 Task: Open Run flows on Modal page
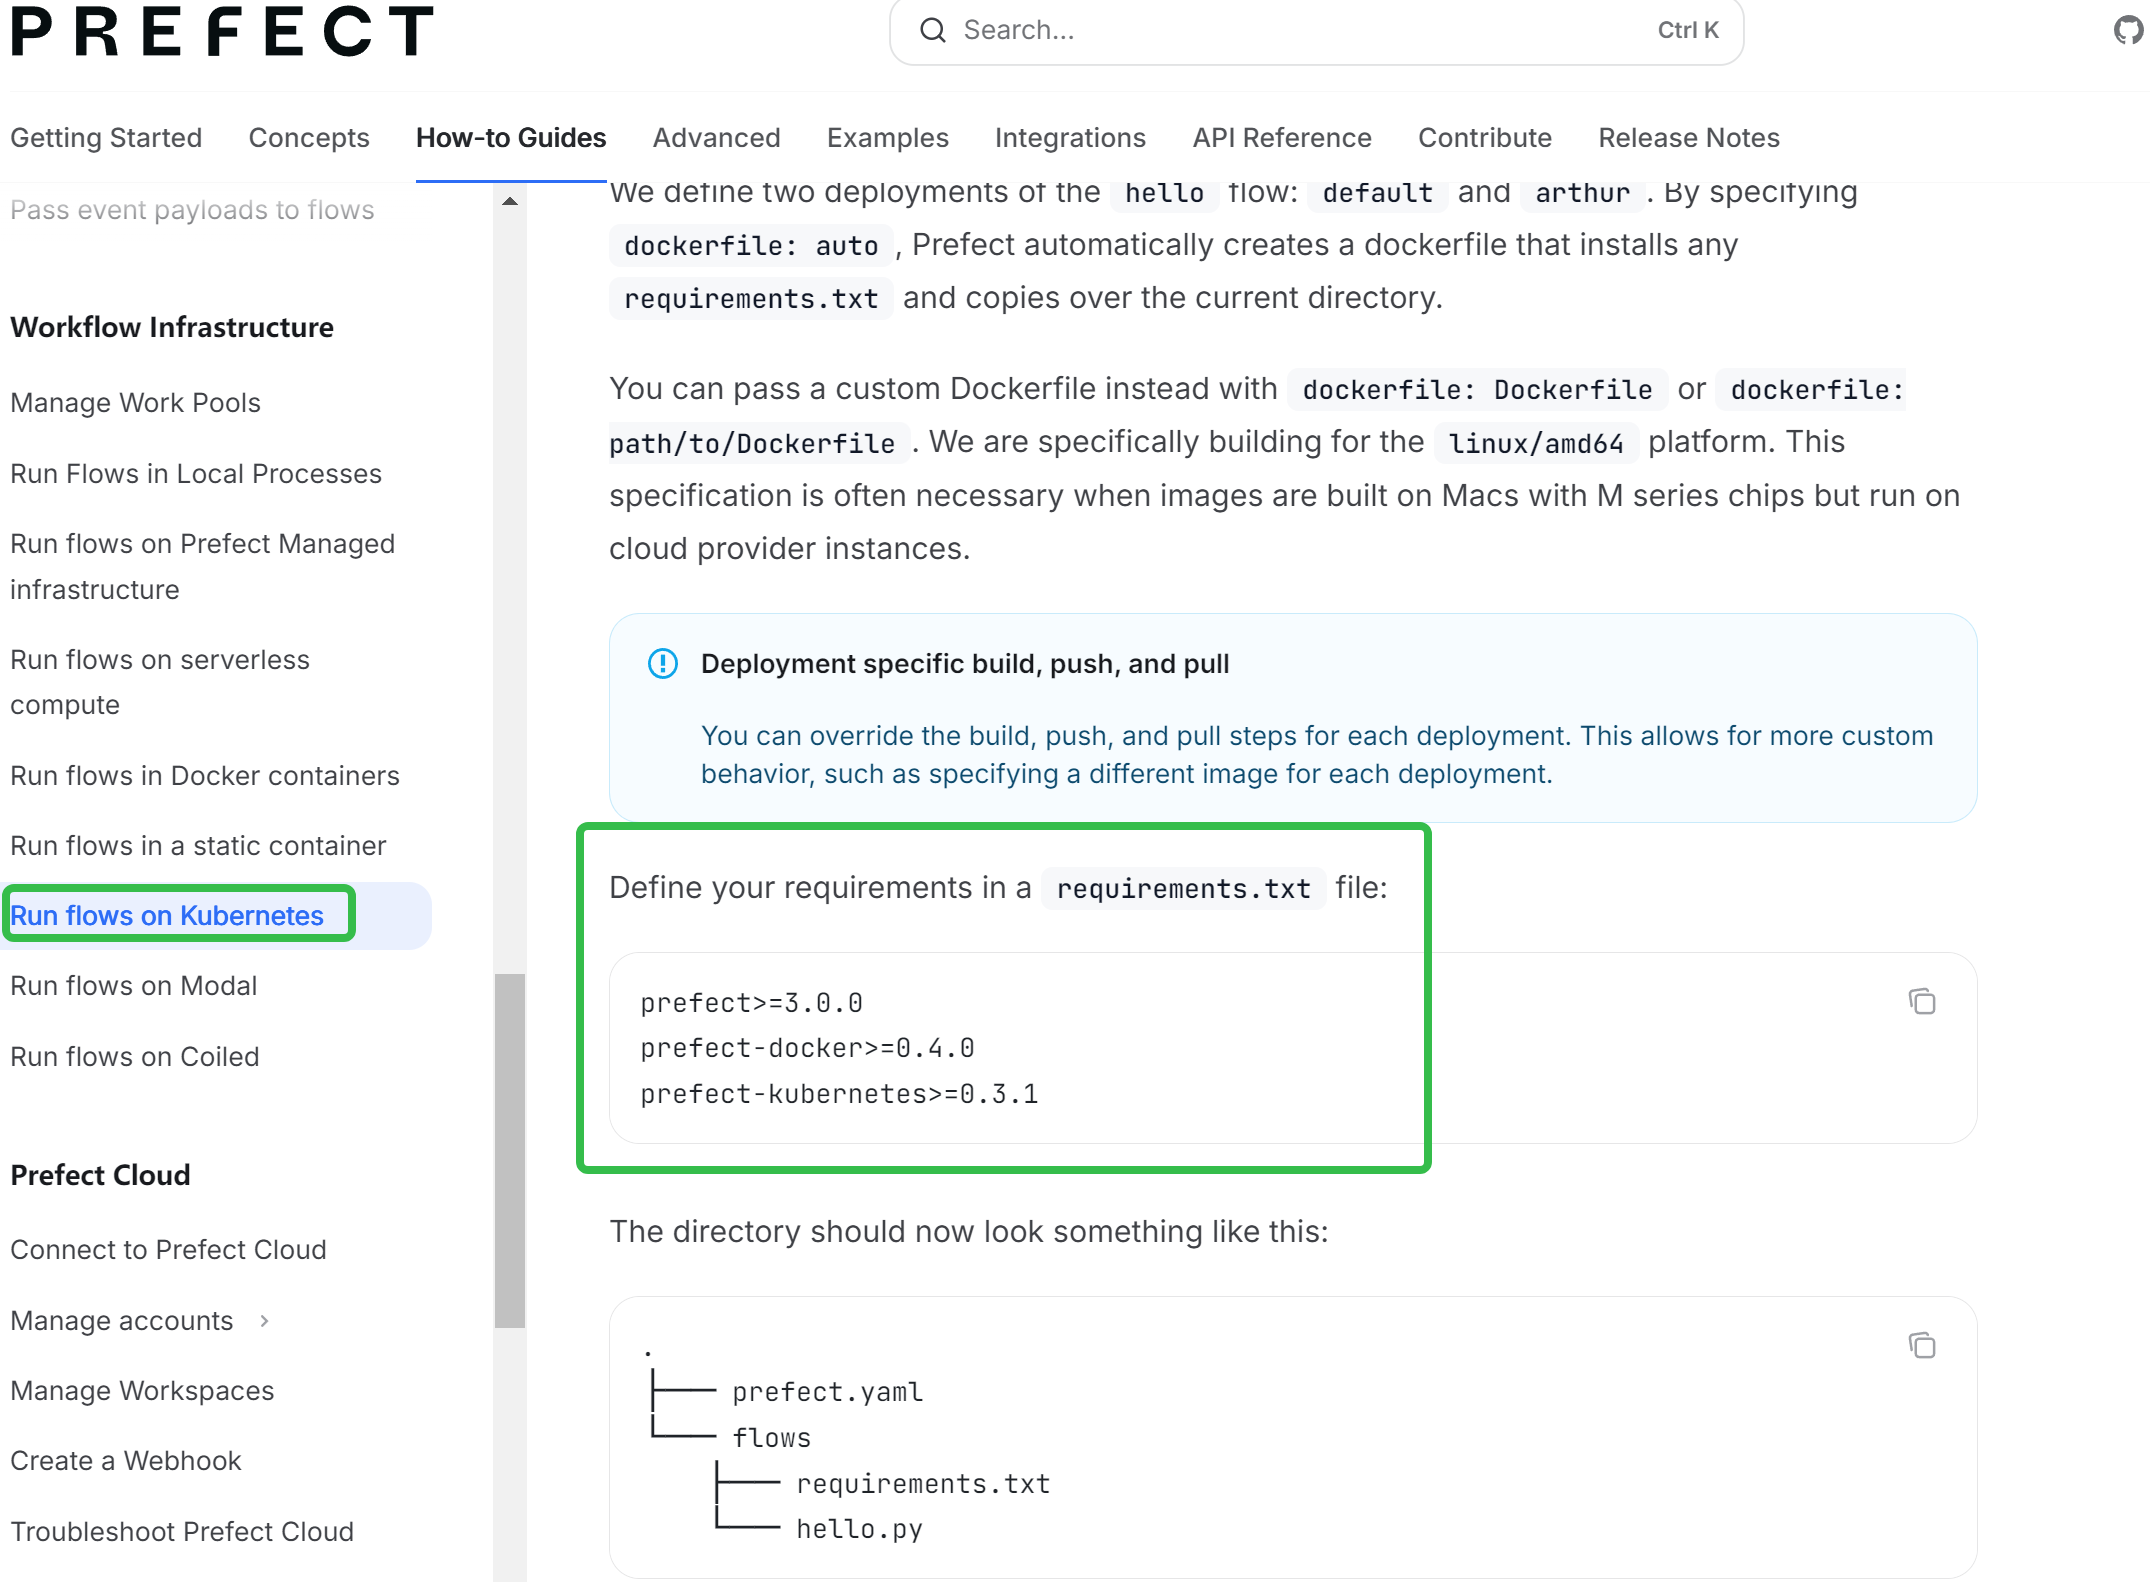134,986
